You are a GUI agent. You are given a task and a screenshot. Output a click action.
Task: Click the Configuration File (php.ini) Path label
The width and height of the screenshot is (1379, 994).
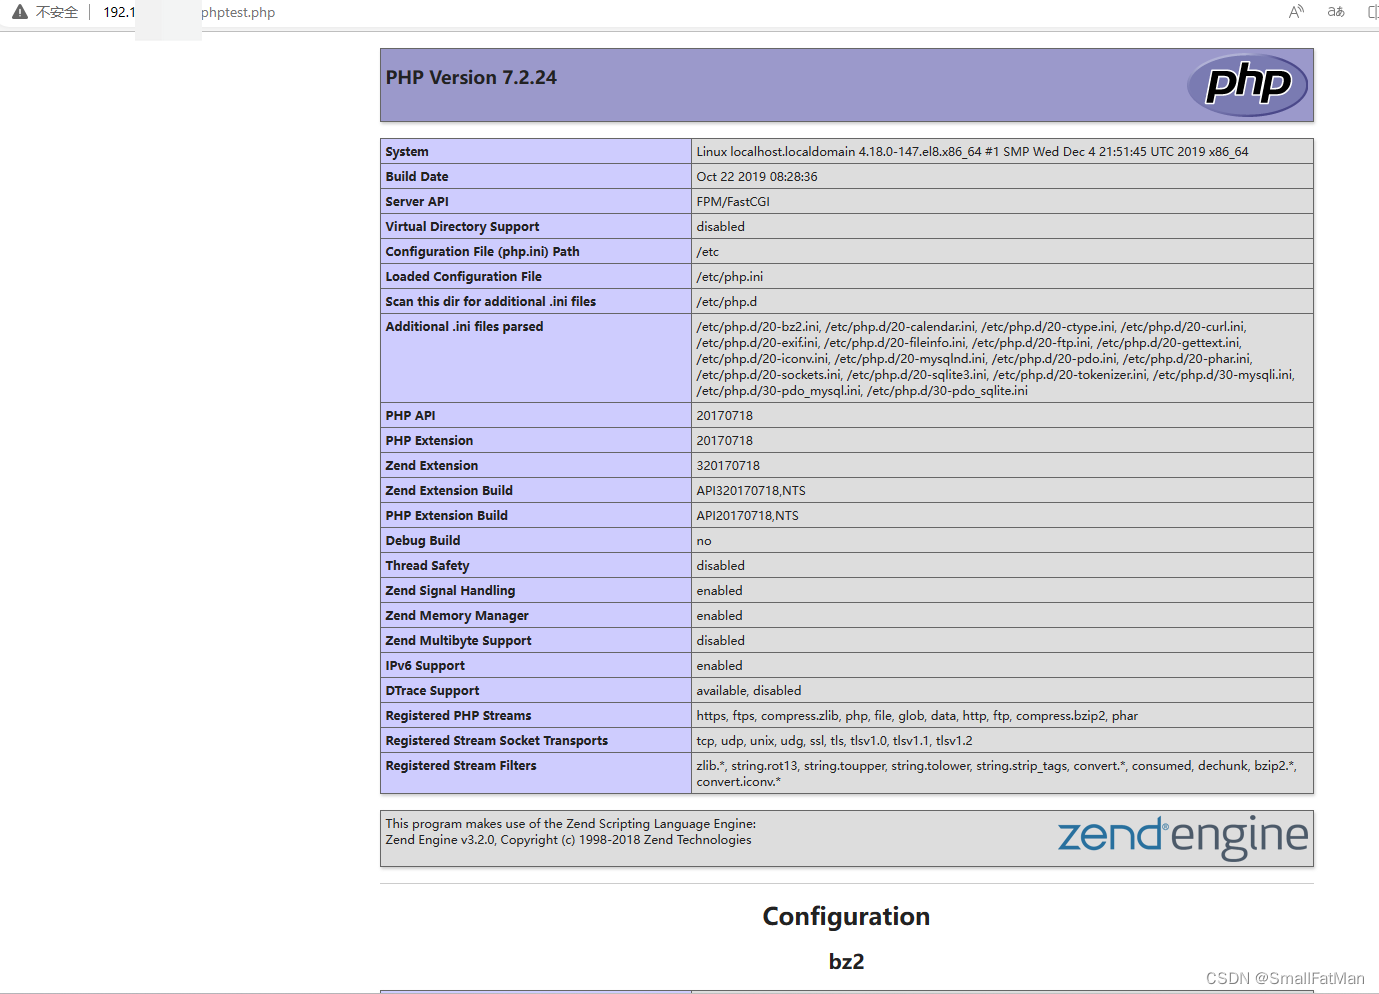(x=482, y=251)
